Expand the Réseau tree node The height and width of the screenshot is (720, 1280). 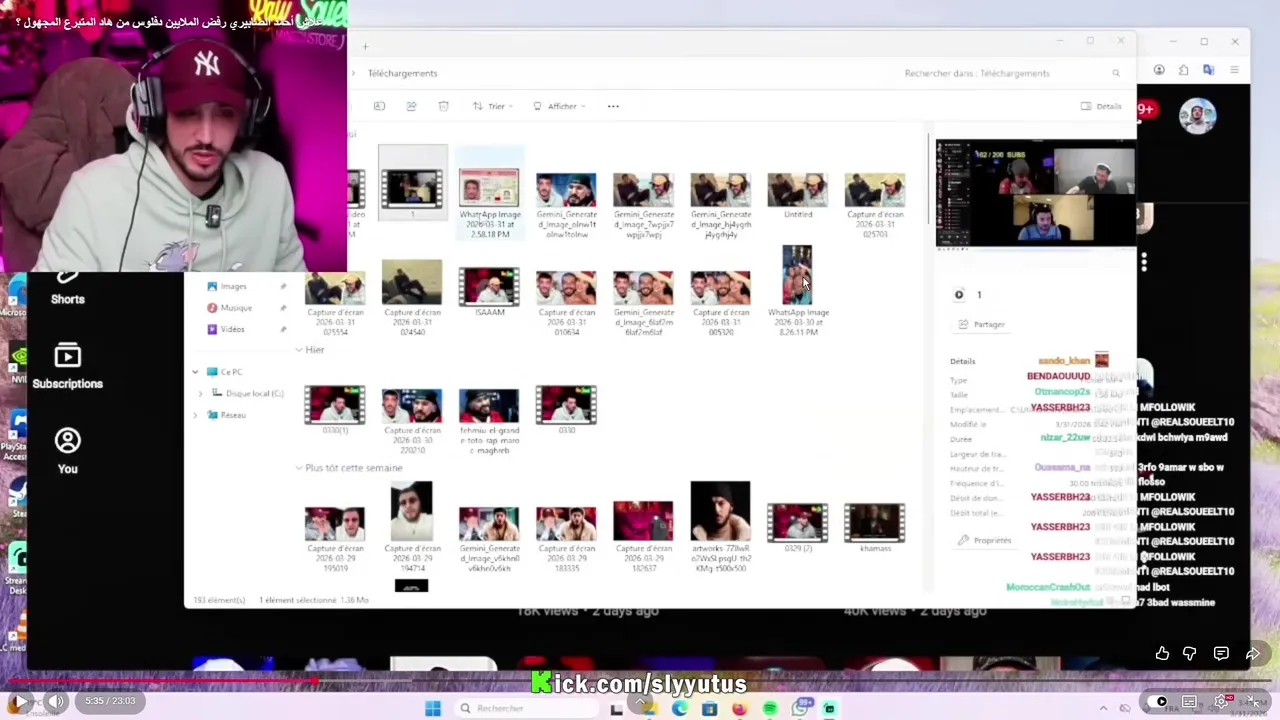[195, 415]
